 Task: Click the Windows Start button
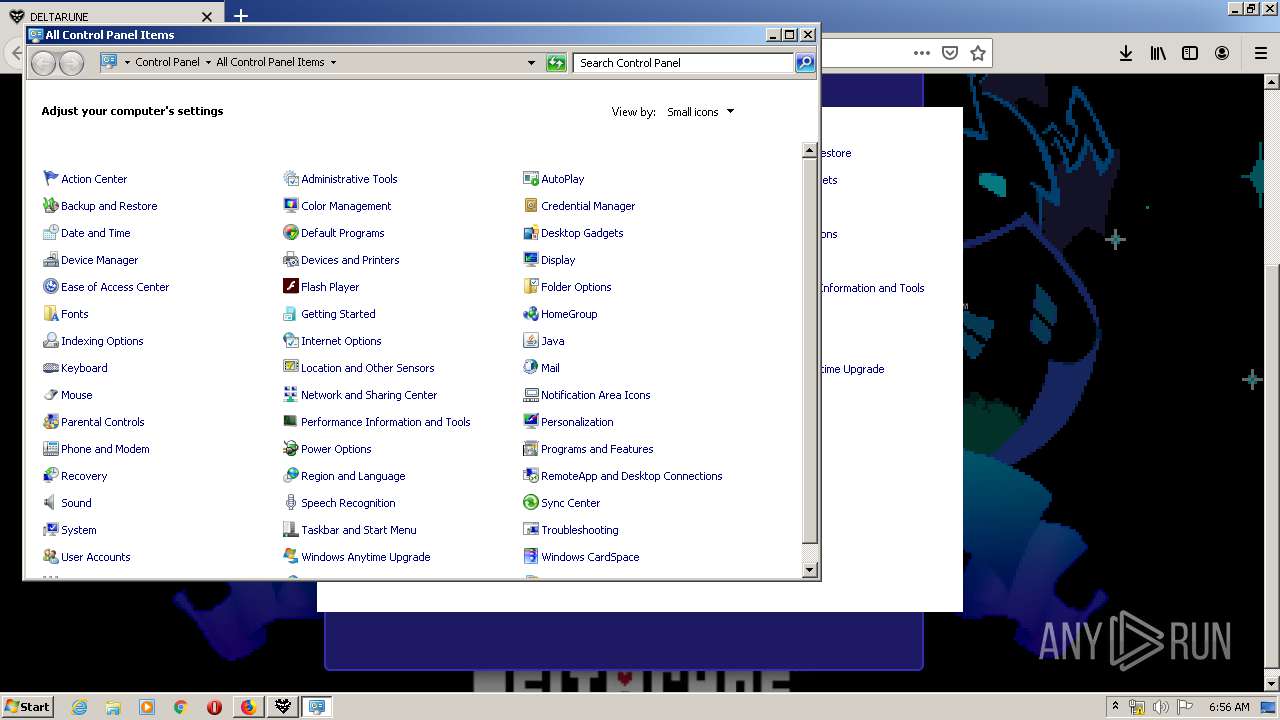[x=28, y=706]
